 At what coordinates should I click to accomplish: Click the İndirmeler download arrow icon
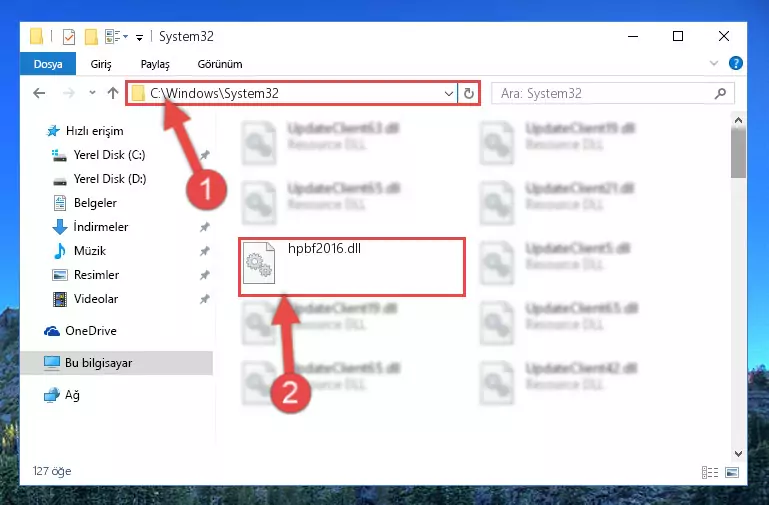pyautogui.click(x=59, y=227)
